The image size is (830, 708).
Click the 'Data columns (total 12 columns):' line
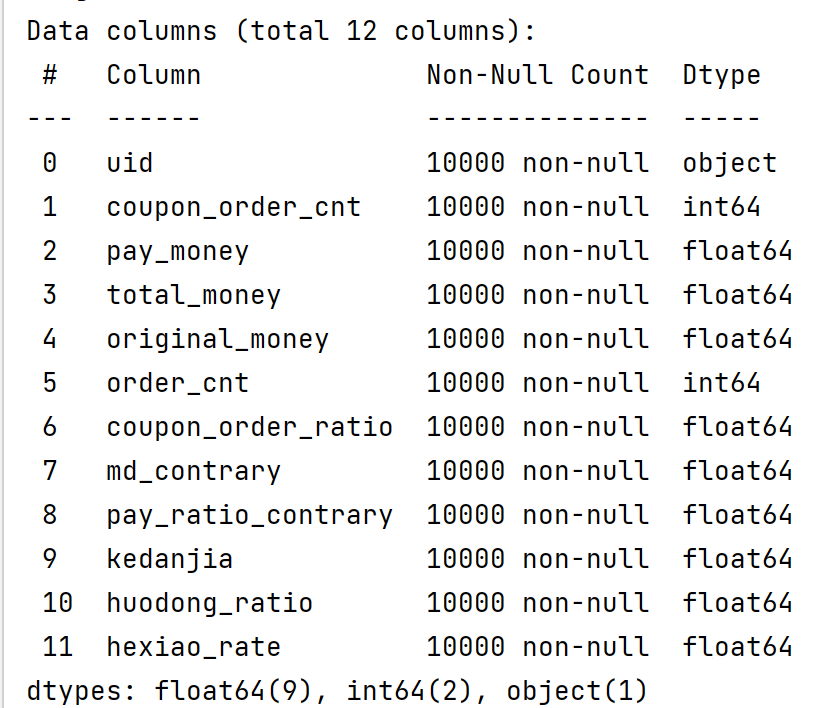tap(281, 31)
